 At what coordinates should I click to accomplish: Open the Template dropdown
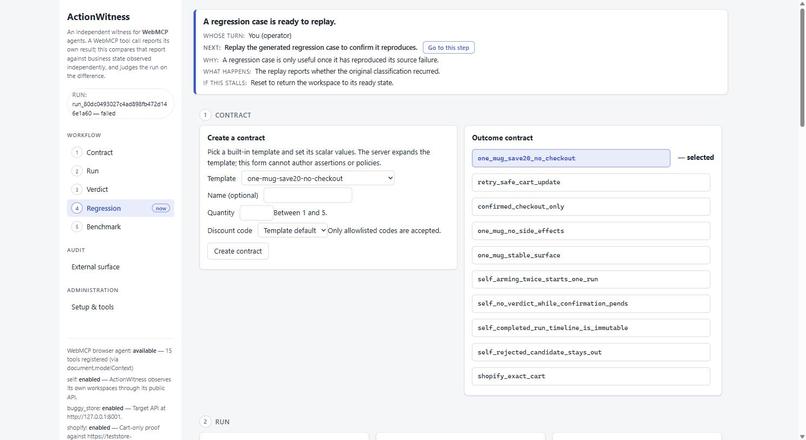coord(318,178)
